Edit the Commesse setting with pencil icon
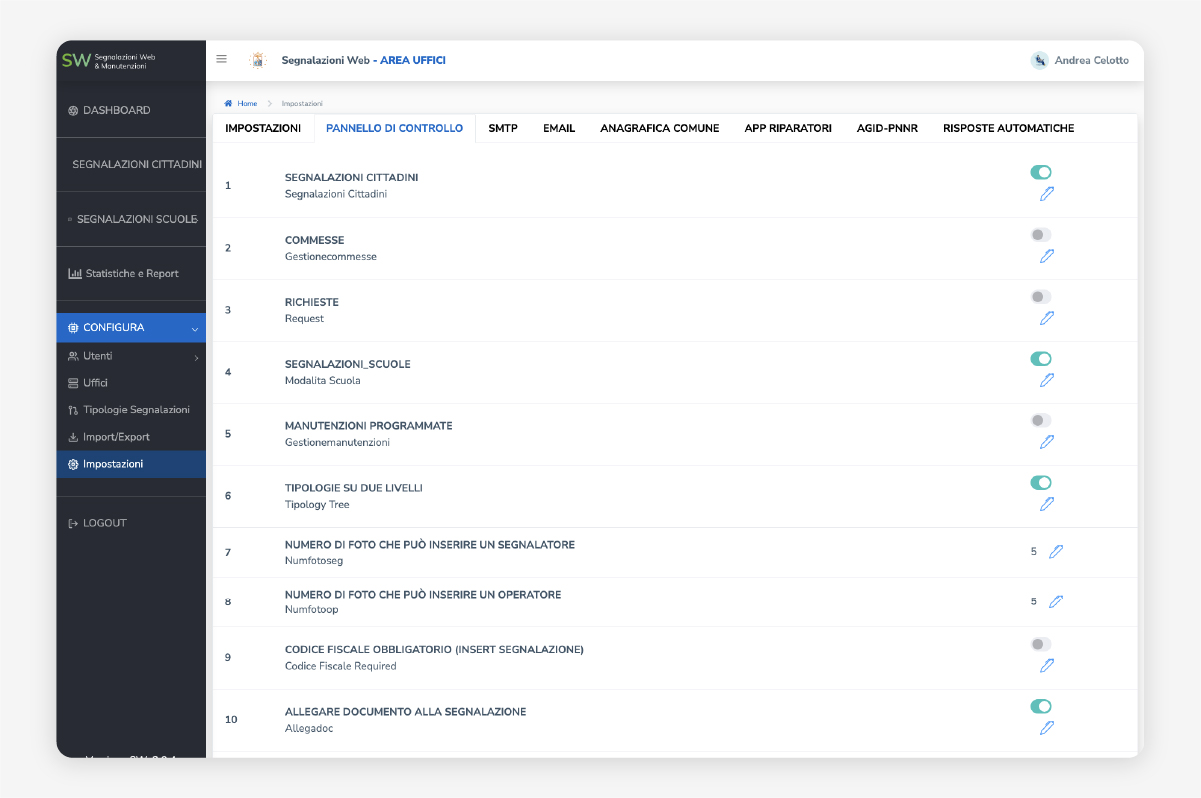1201x798 pixels. click(x=1046, y=256)
